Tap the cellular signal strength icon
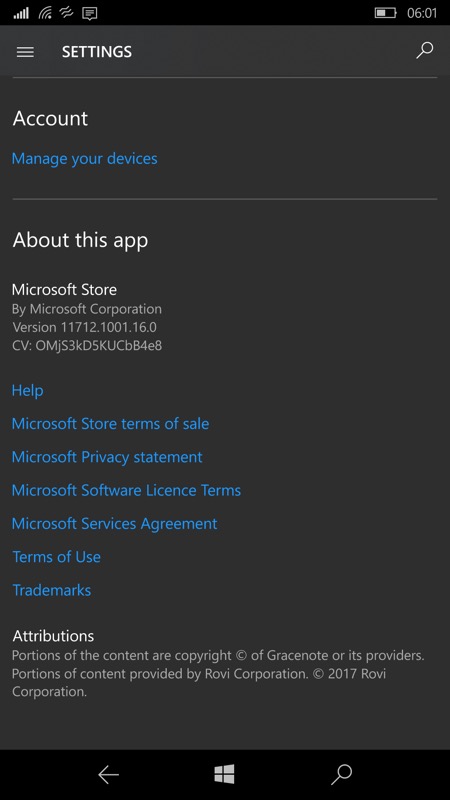 pyautogui.click(x=21, y=13)
